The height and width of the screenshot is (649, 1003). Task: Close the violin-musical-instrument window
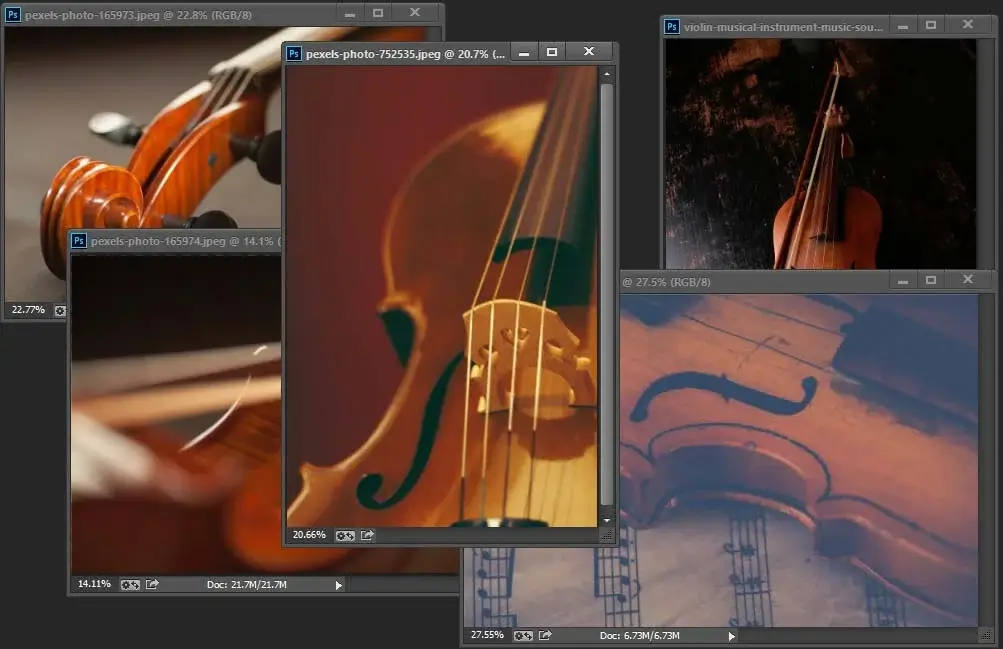click(968, 24)
